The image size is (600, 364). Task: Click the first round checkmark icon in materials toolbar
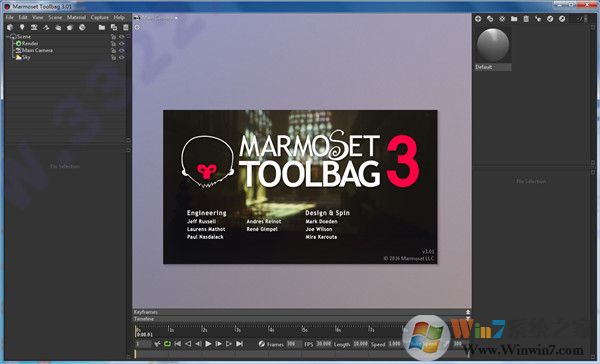point(550,18)
